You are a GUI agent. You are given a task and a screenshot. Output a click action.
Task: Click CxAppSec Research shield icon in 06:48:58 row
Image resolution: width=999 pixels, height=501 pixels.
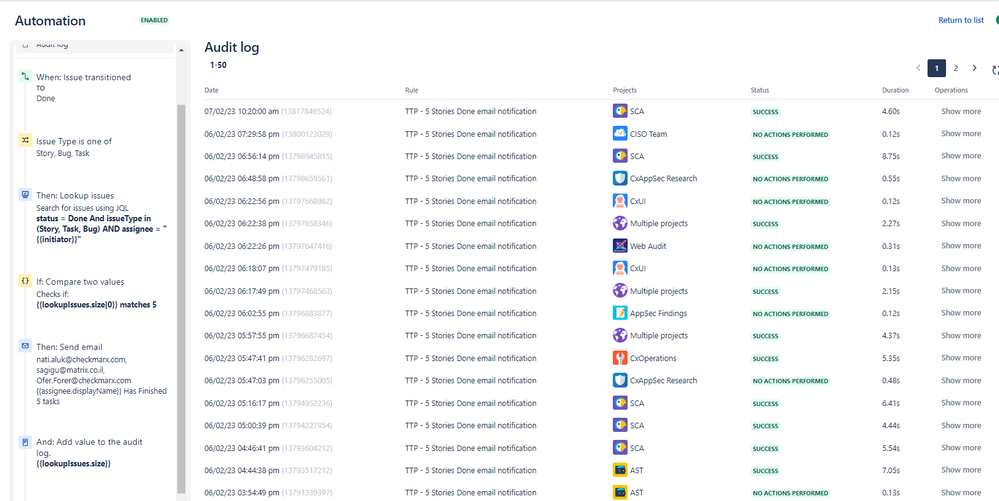[x=620, y=178]
